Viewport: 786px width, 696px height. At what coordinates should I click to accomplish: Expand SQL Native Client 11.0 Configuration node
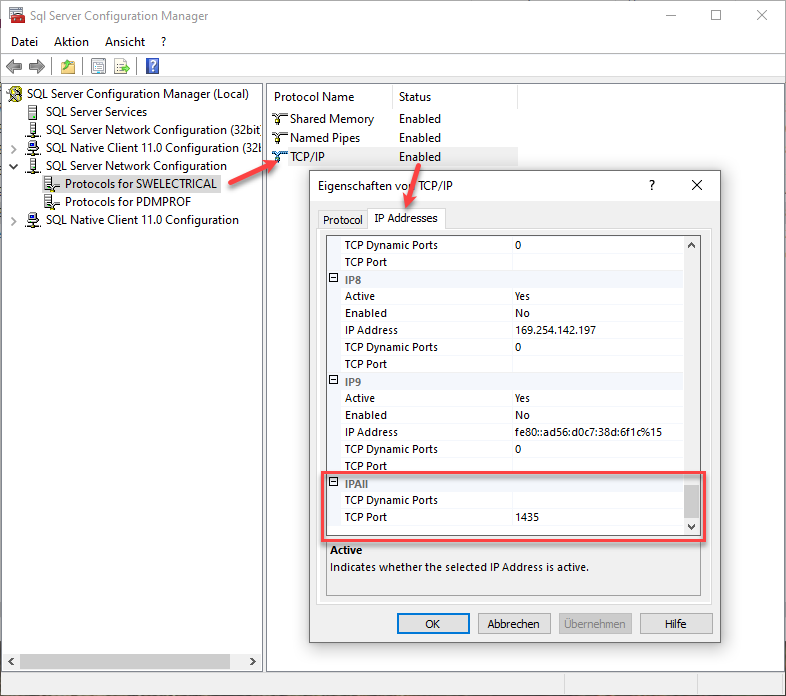(14, 220)
